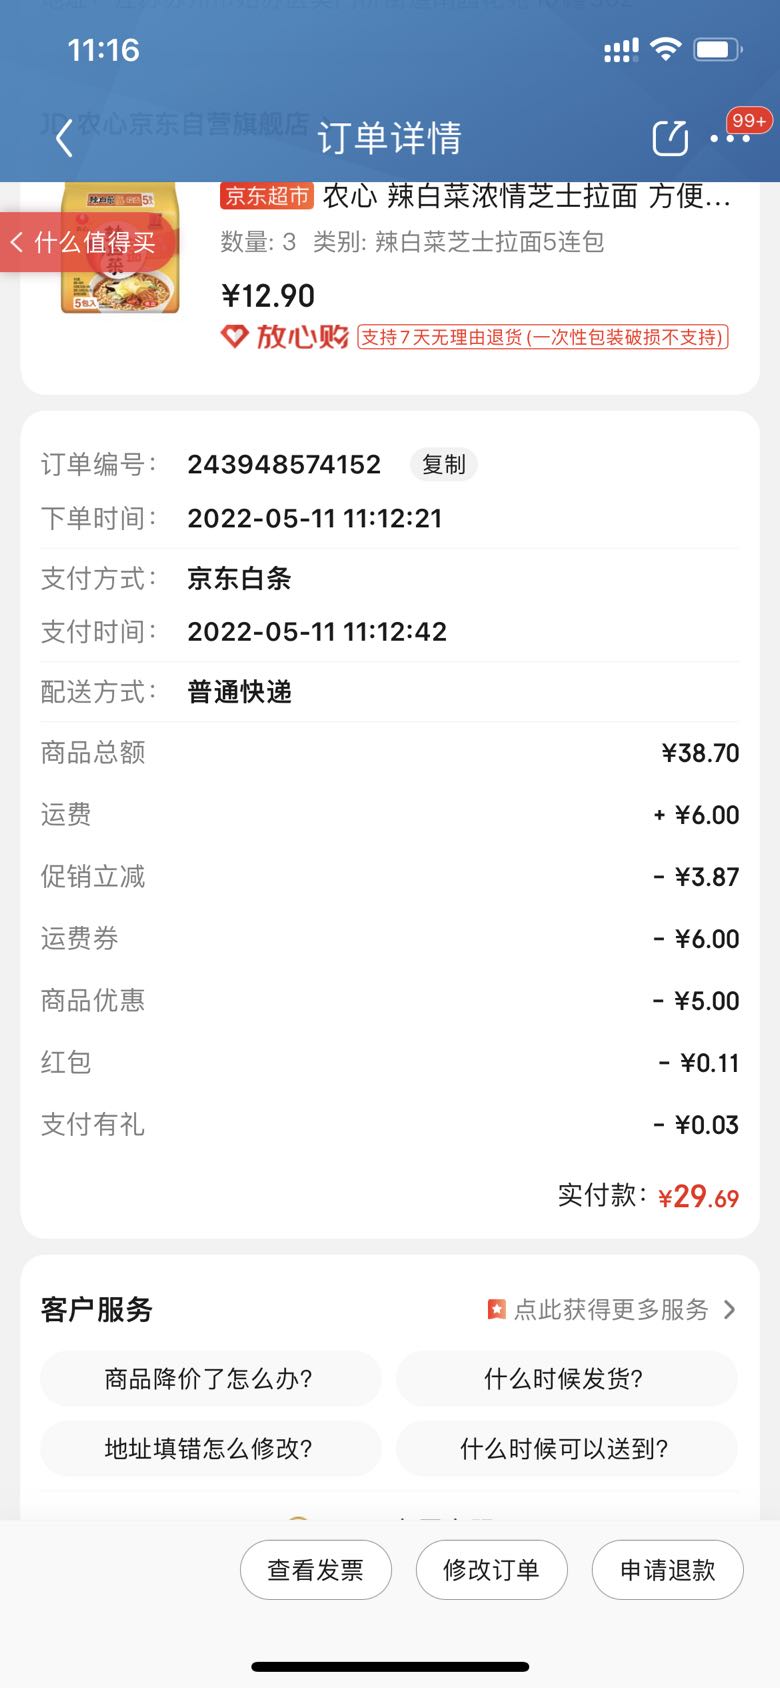Tap 申请退款 button
The width and height of the screenshot is (780, 1688).
(668, 1570)
